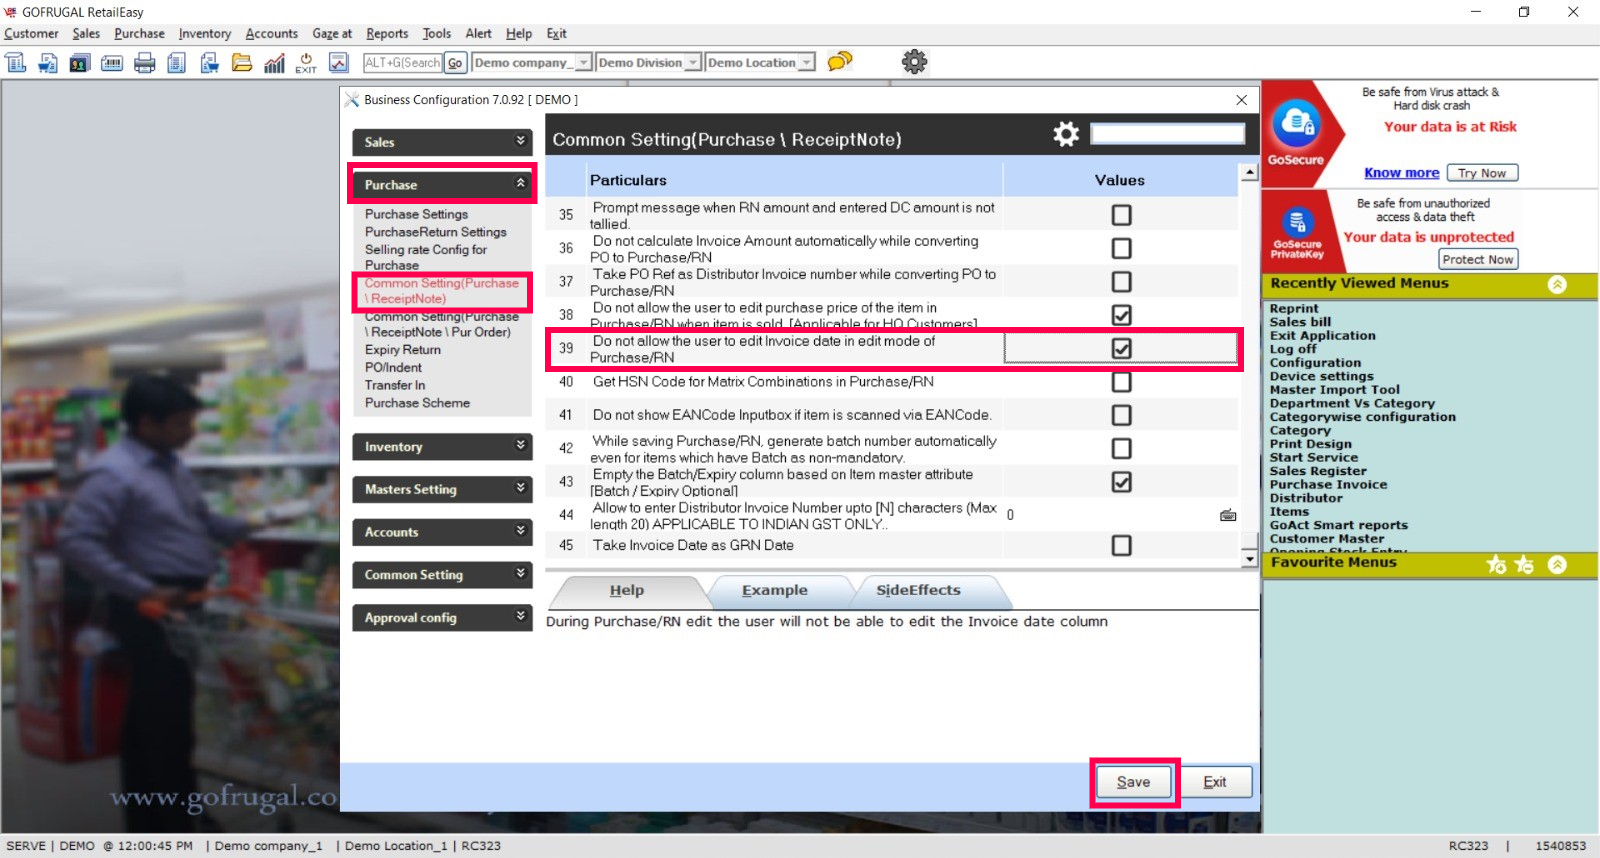The width and height of the screenshot is (1600, 858).
Task: Expand the Sales configuration section
Action: (442, 142)
